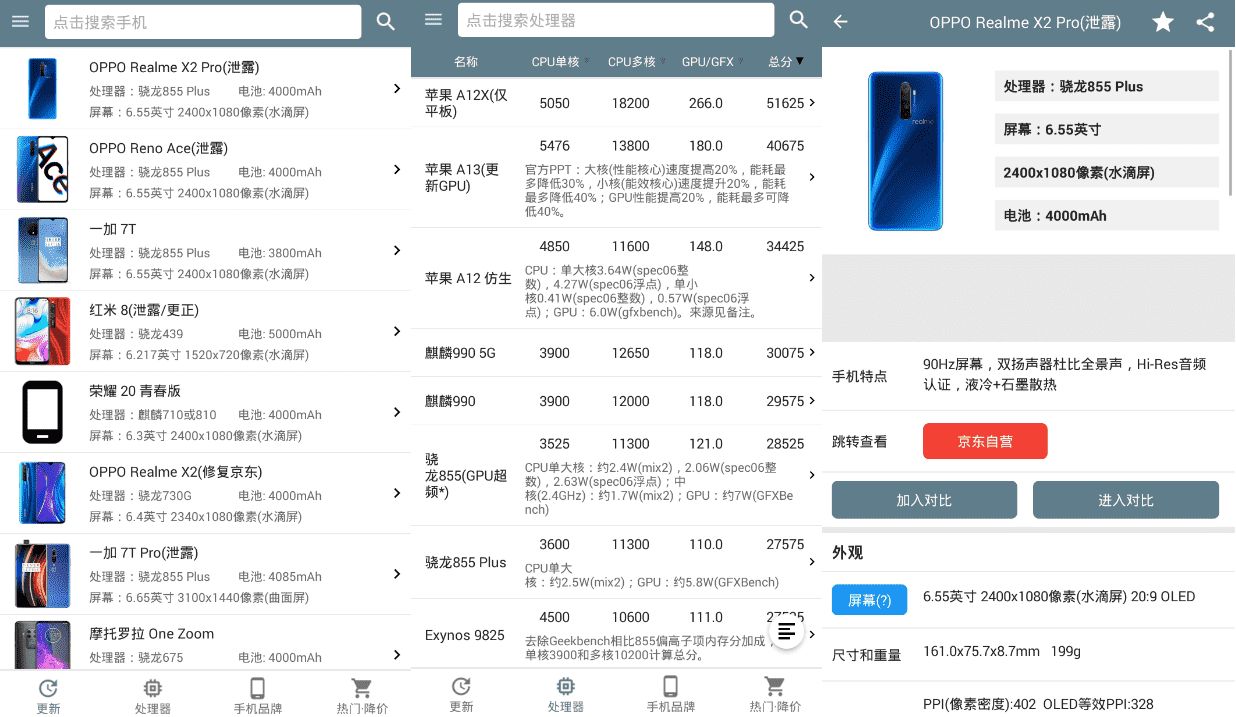The height and width of the screenshot is (717, 1236).
Task: Toggle the star favorite for Realme X2 Pro
Action: 1162,22
